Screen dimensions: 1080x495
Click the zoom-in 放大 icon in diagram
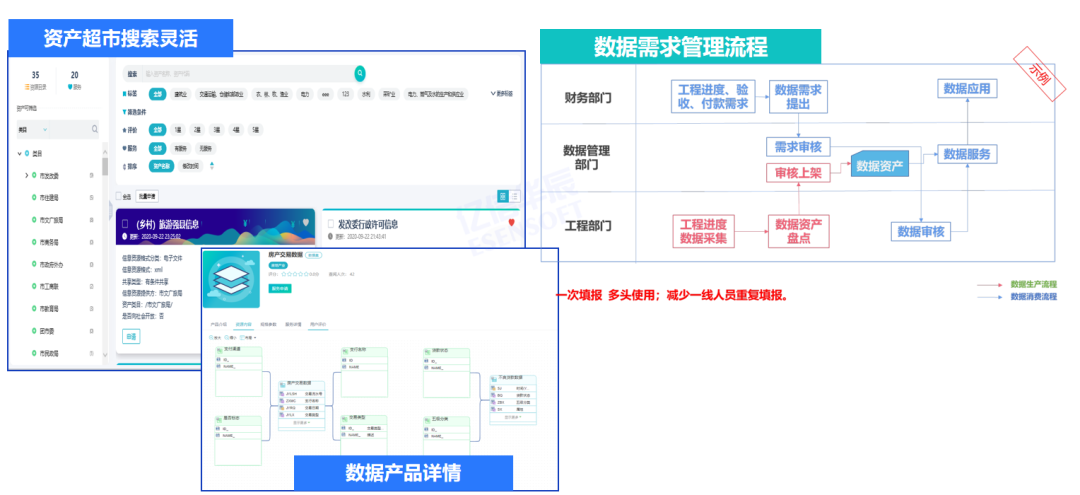pyautogui.click(x=211, y=338)
